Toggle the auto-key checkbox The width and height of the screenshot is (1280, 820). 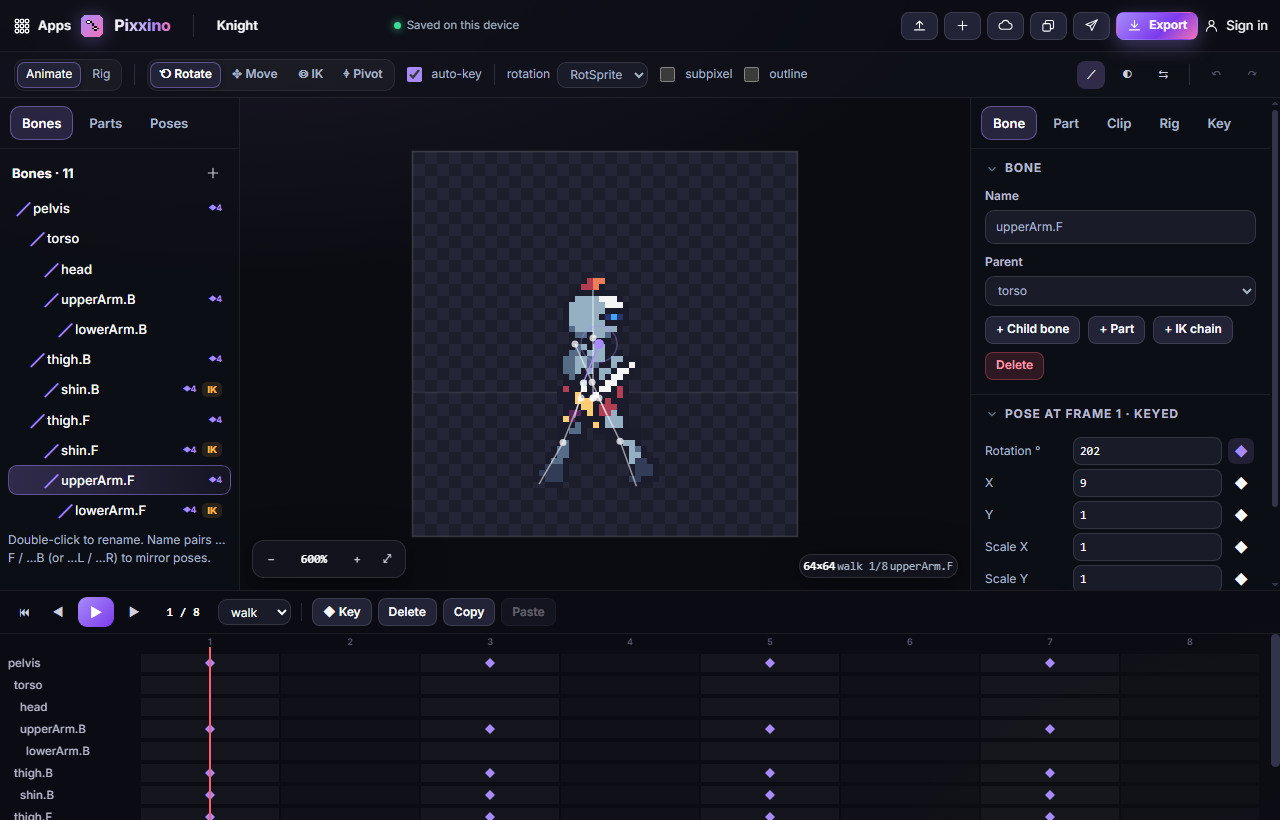415,74
